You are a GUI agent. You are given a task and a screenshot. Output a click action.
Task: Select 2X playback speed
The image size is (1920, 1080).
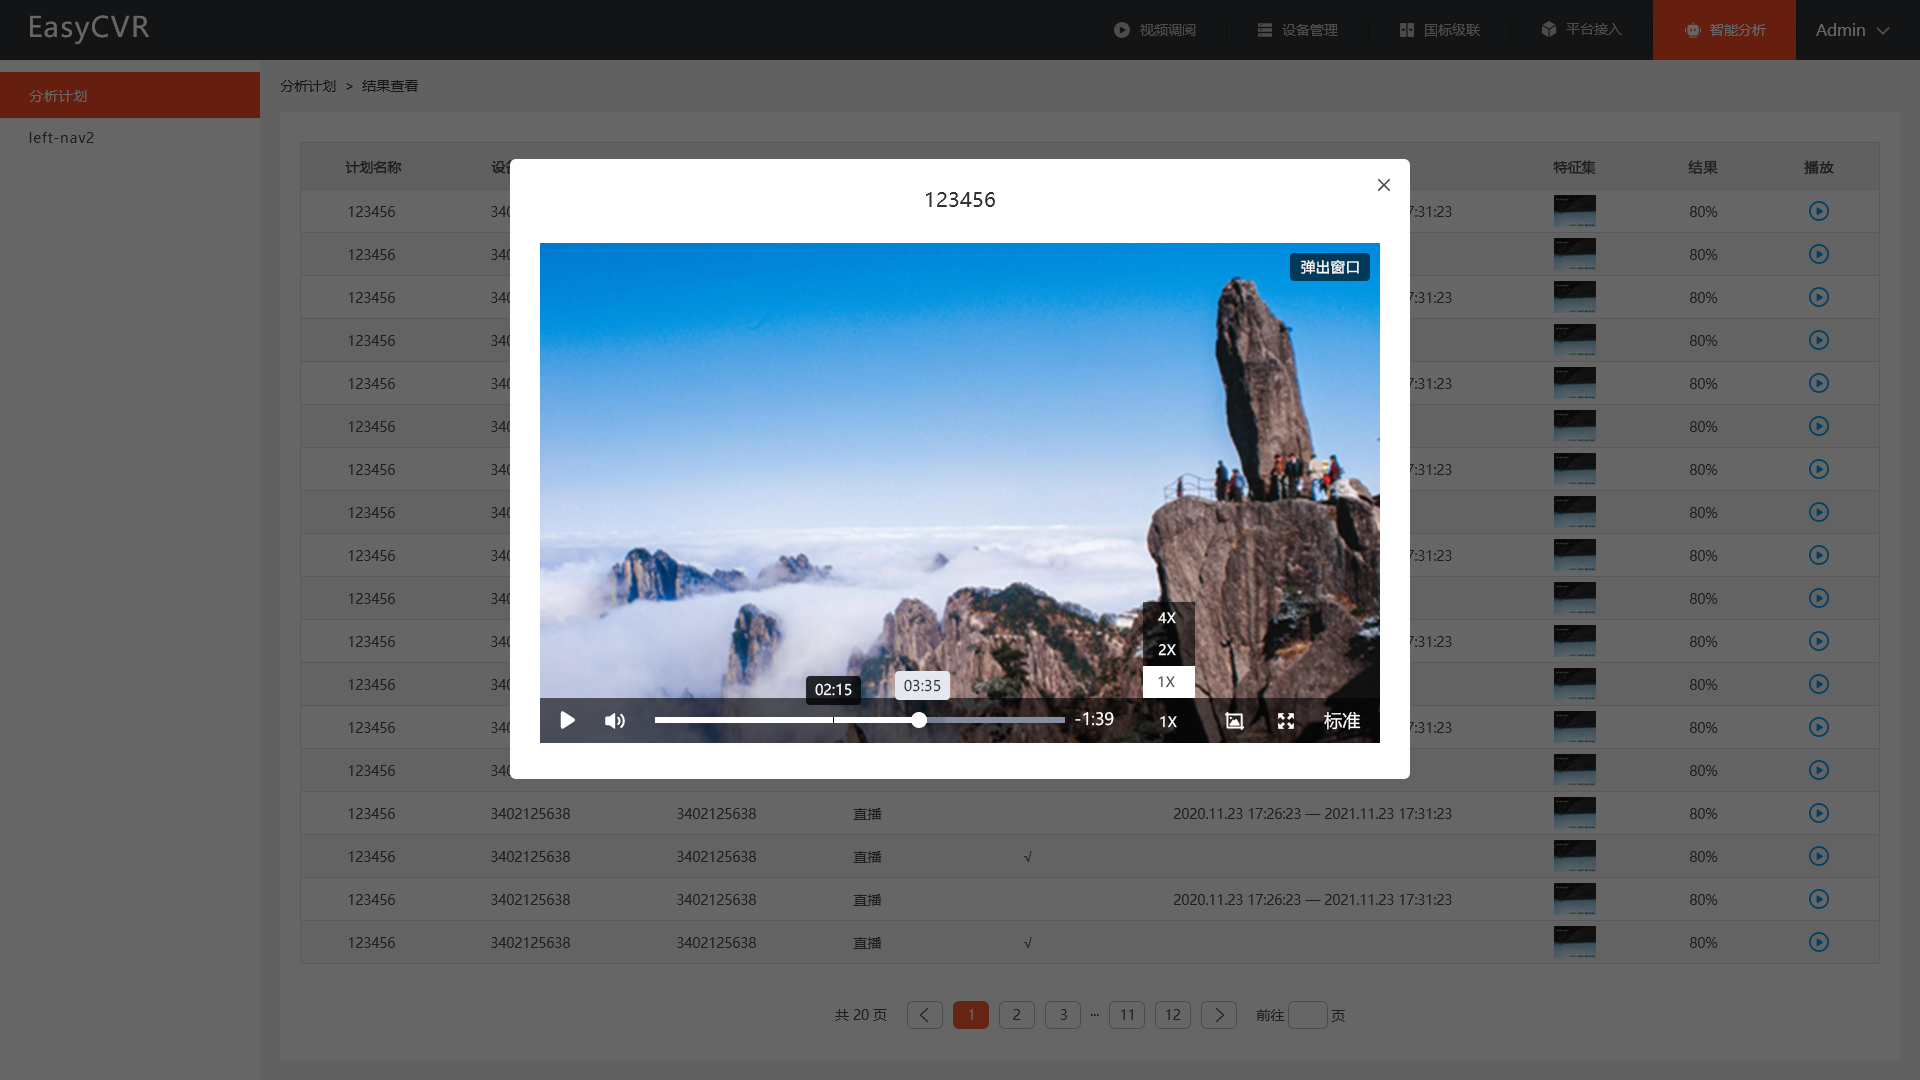[1167, 650]
